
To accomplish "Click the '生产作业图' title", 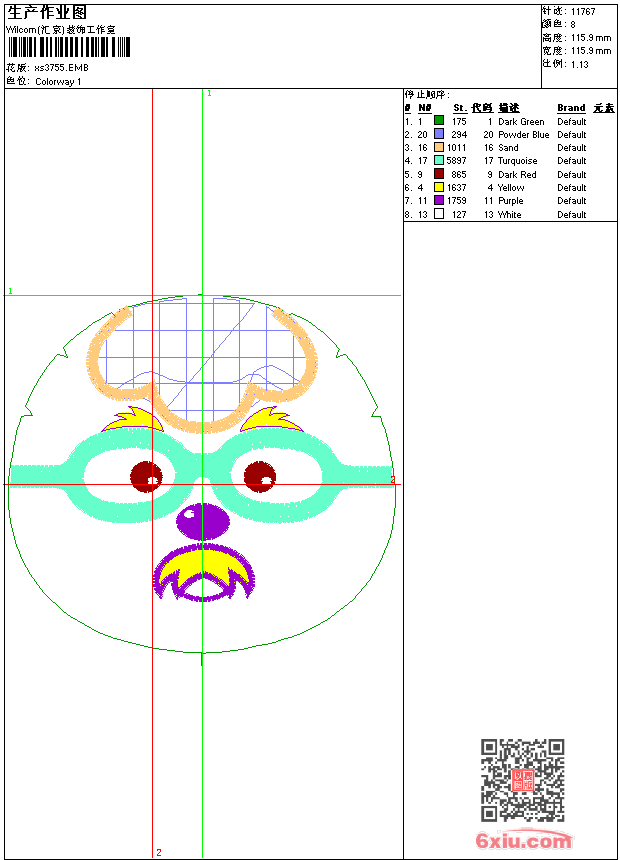I will point(47,13).
